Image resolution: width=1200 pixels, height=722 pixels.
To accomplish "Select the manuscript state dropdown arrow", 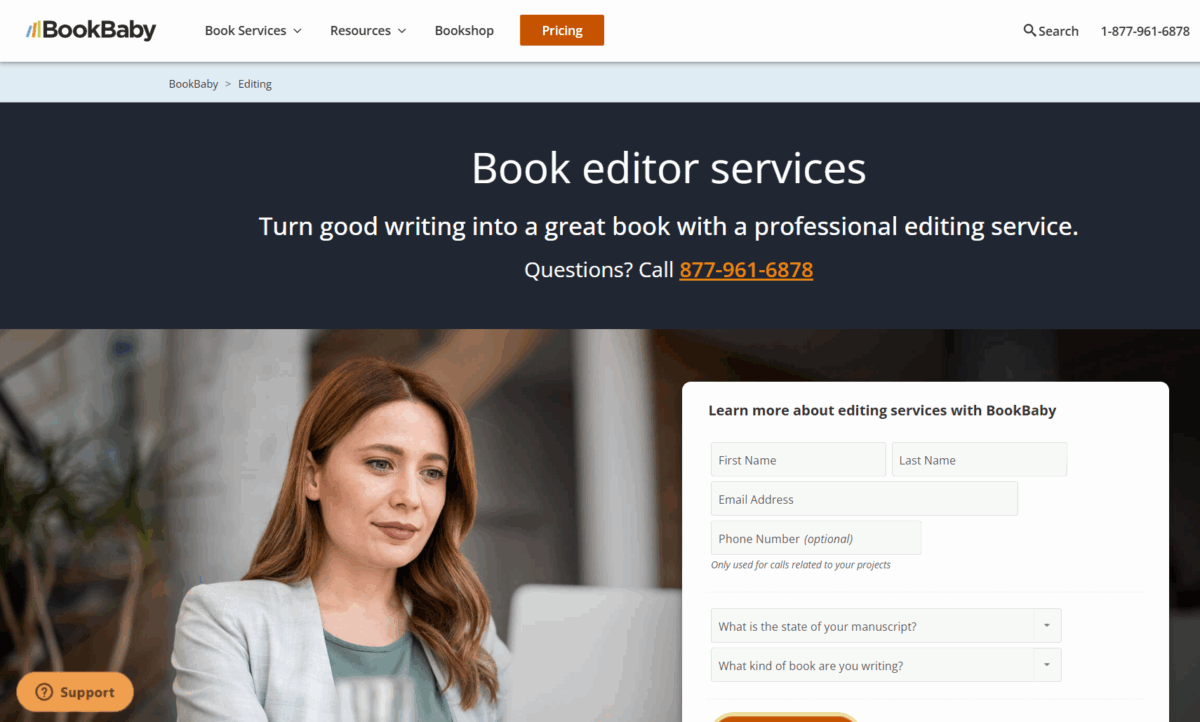I will [x=1048, y=625].
